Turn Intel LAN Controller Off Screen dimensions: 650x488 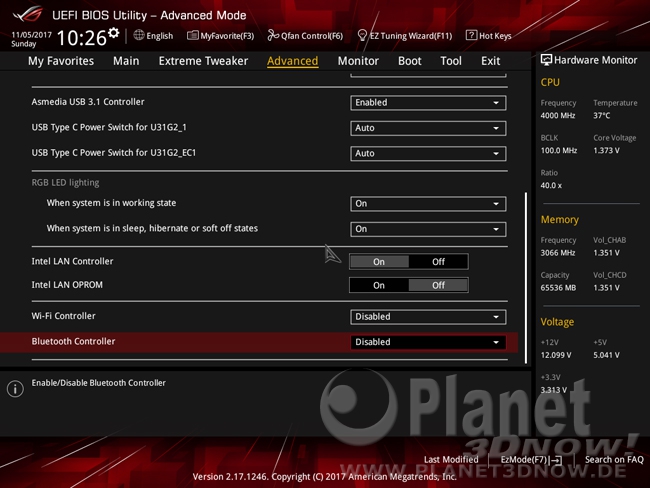(439, 262)
